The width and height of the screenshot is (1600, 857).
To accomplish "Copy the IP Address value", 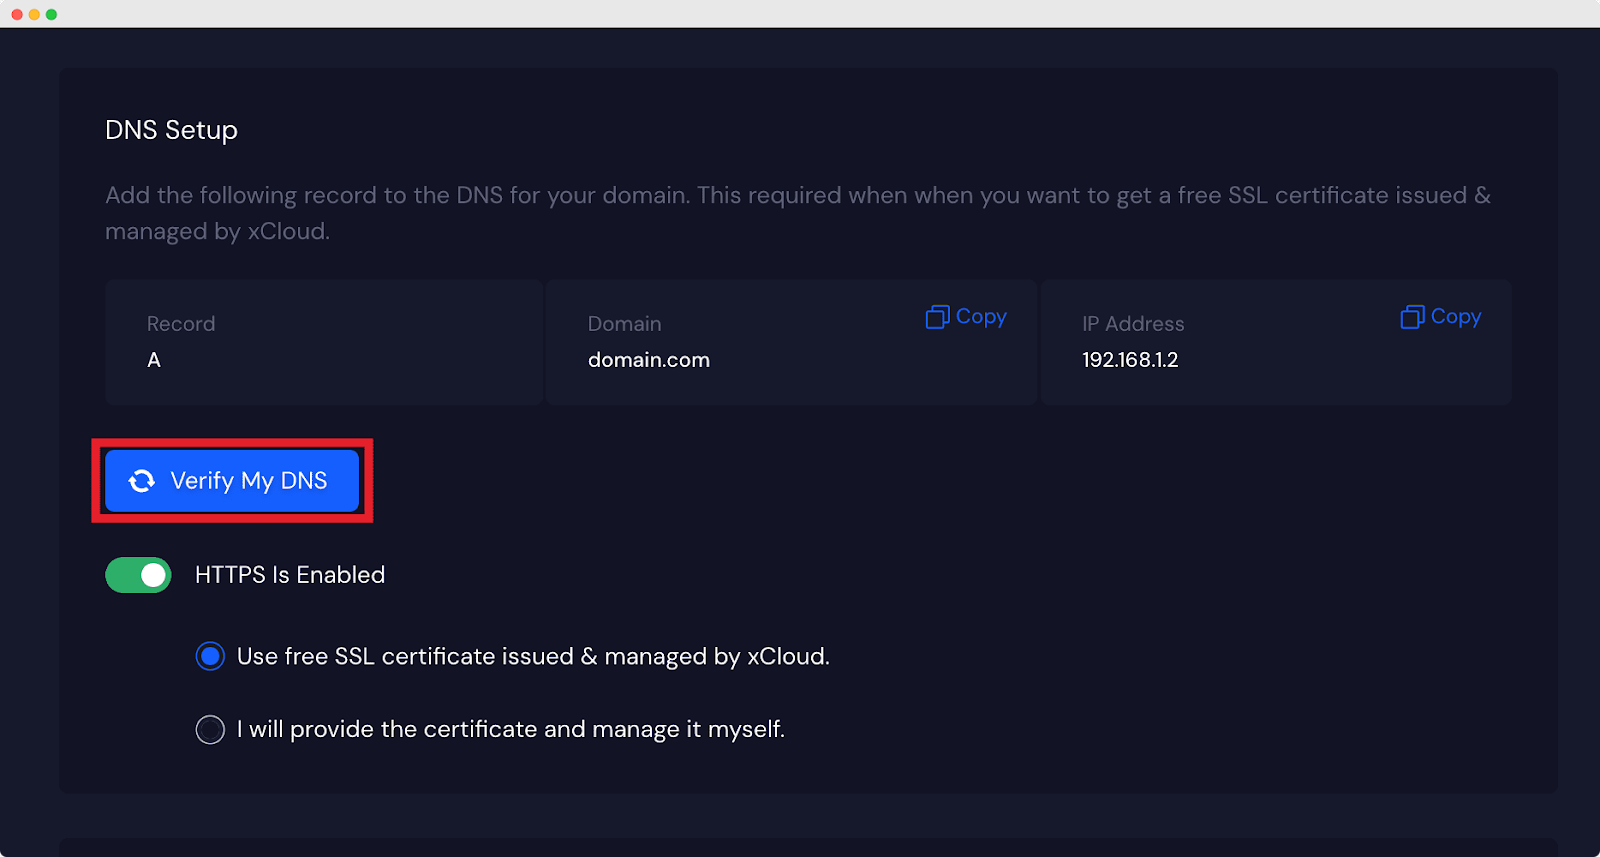I will (1441, 317).
